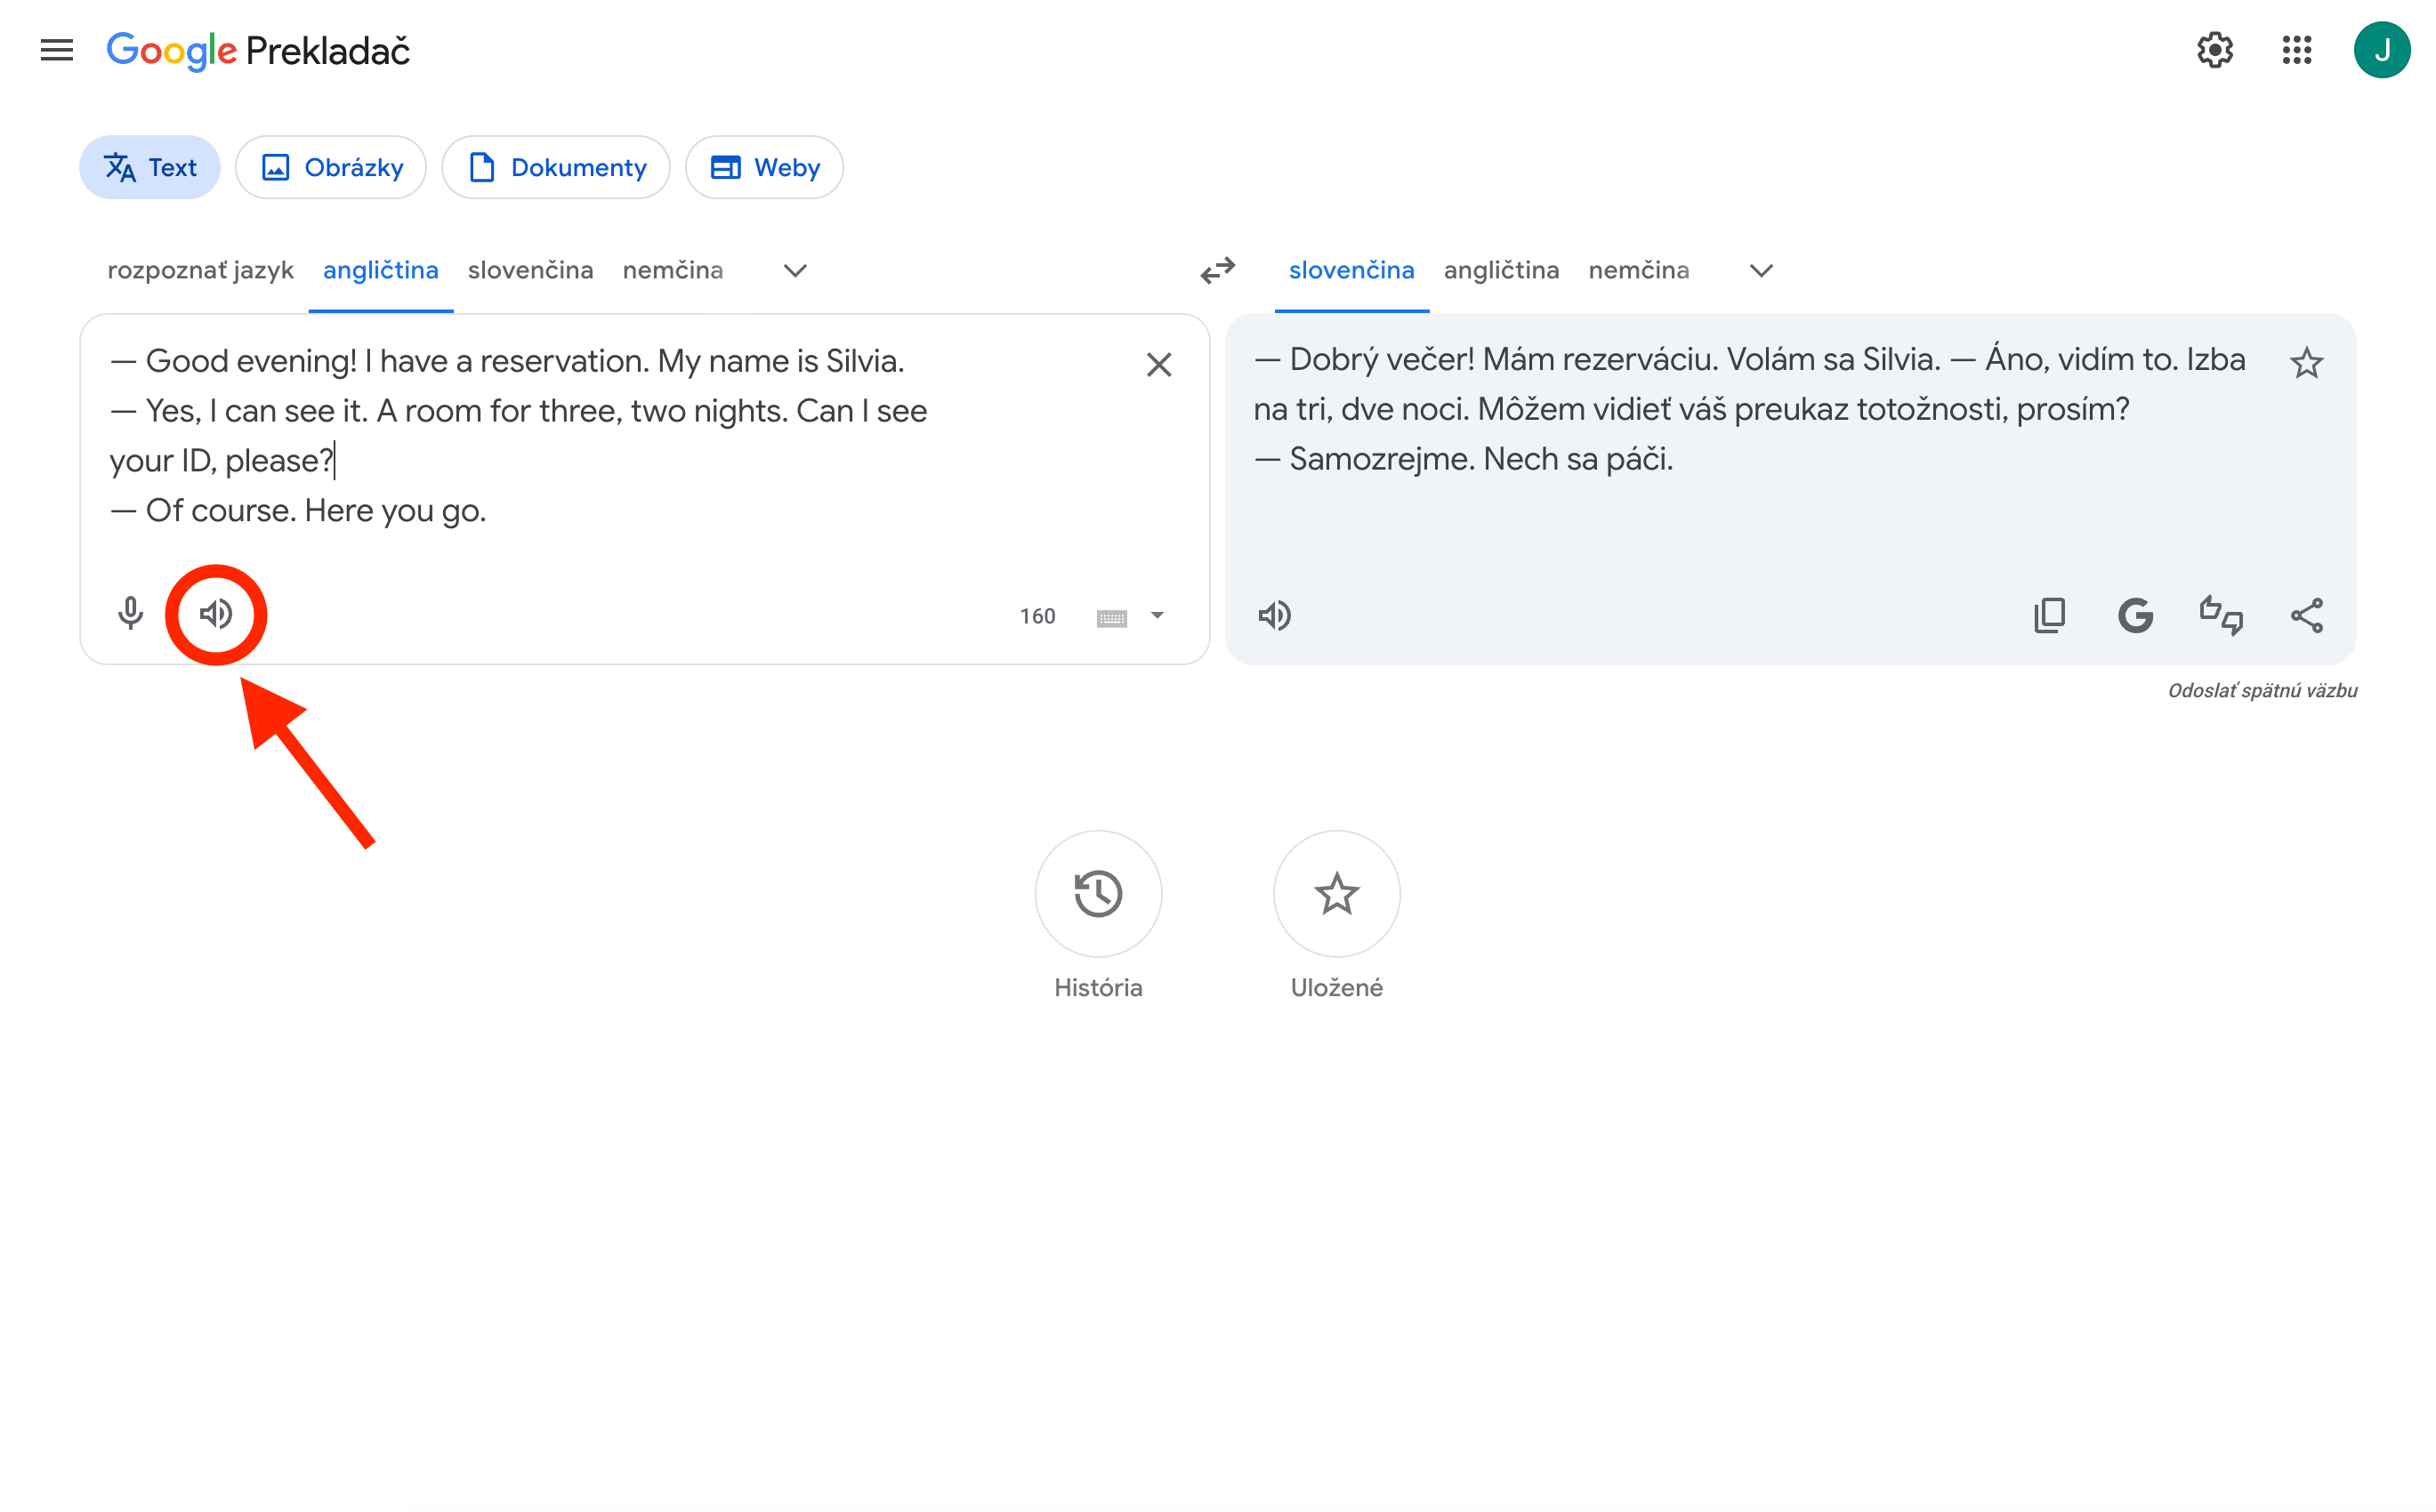Image resolution: width=2436 pixels, height=1512 pixels.
Task: Save the translation with the star
Action: (x=2307, y=363)
